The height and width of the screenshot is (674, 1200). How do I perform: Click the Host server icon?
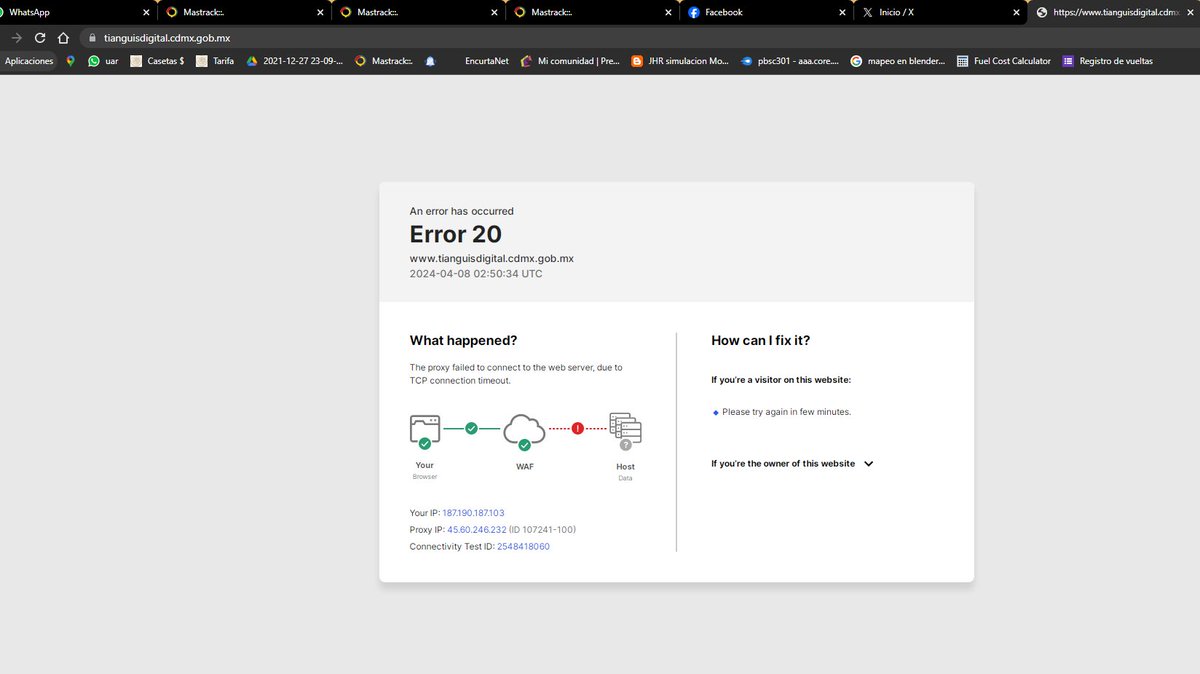tap(625, 431)
